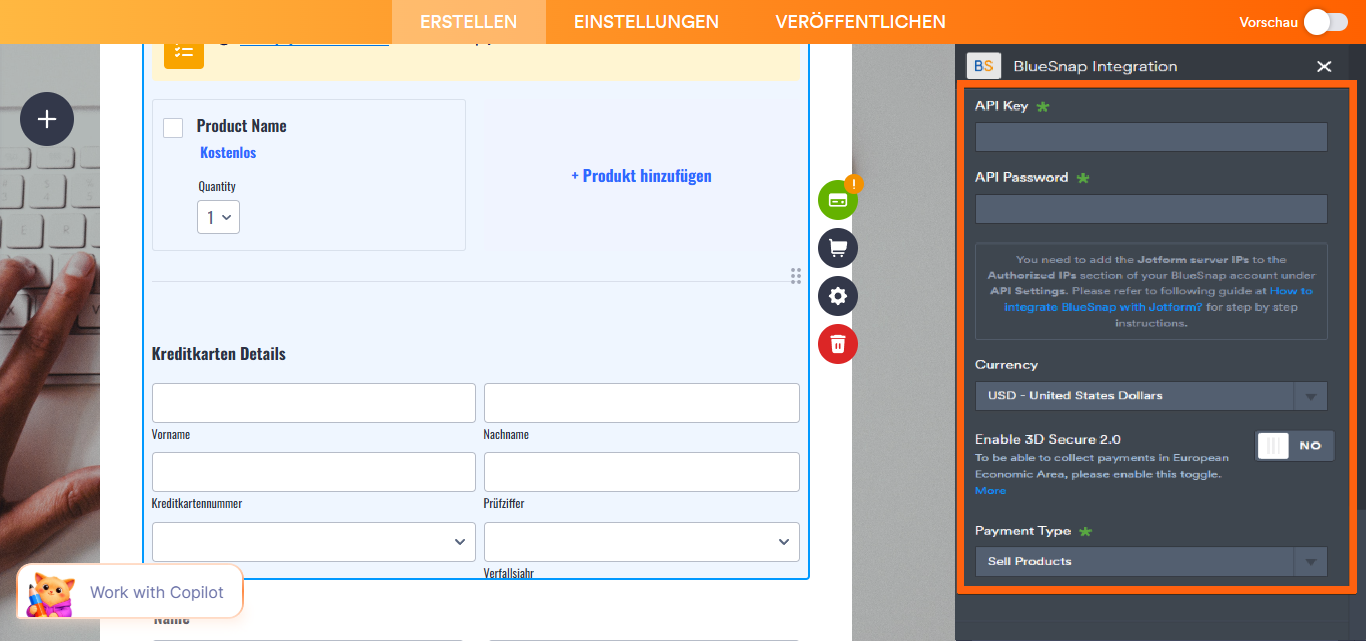Open the form elements panel via plus icon
The image size is (1366, 641).
point(46,119)
